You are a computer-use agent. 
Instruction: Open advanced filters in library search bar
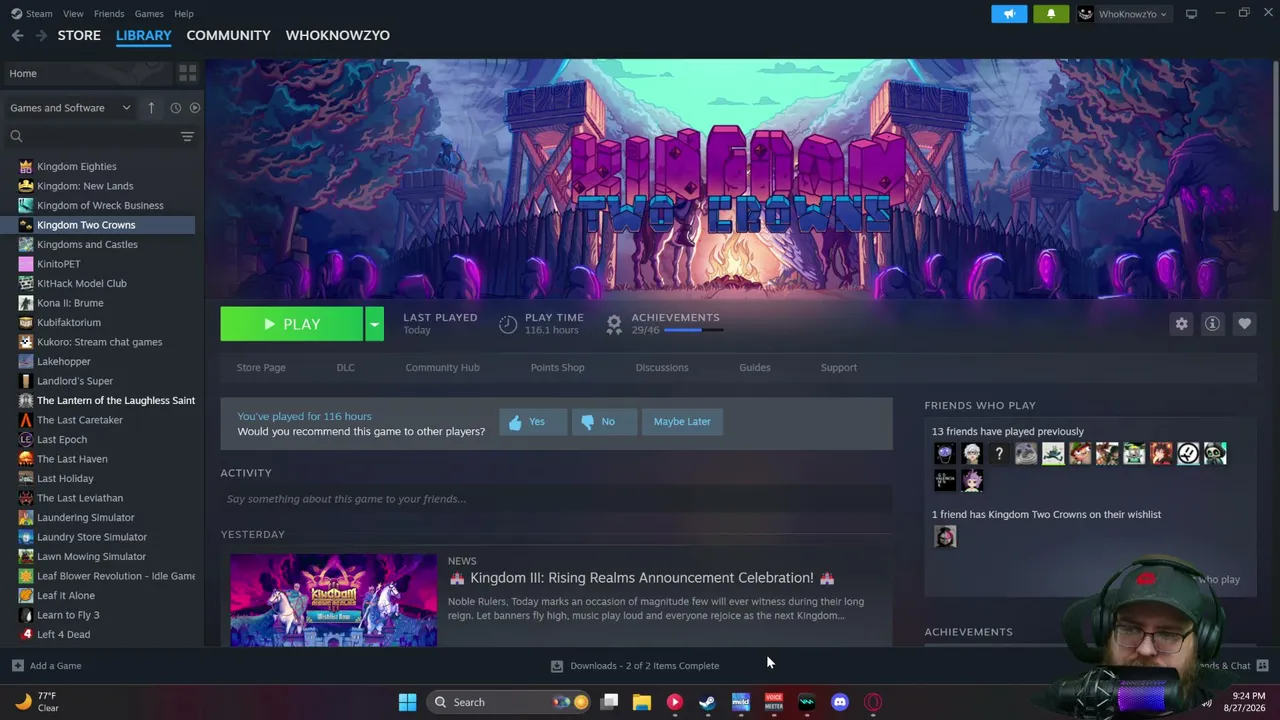pyautogui.click(x=187, y=136)
